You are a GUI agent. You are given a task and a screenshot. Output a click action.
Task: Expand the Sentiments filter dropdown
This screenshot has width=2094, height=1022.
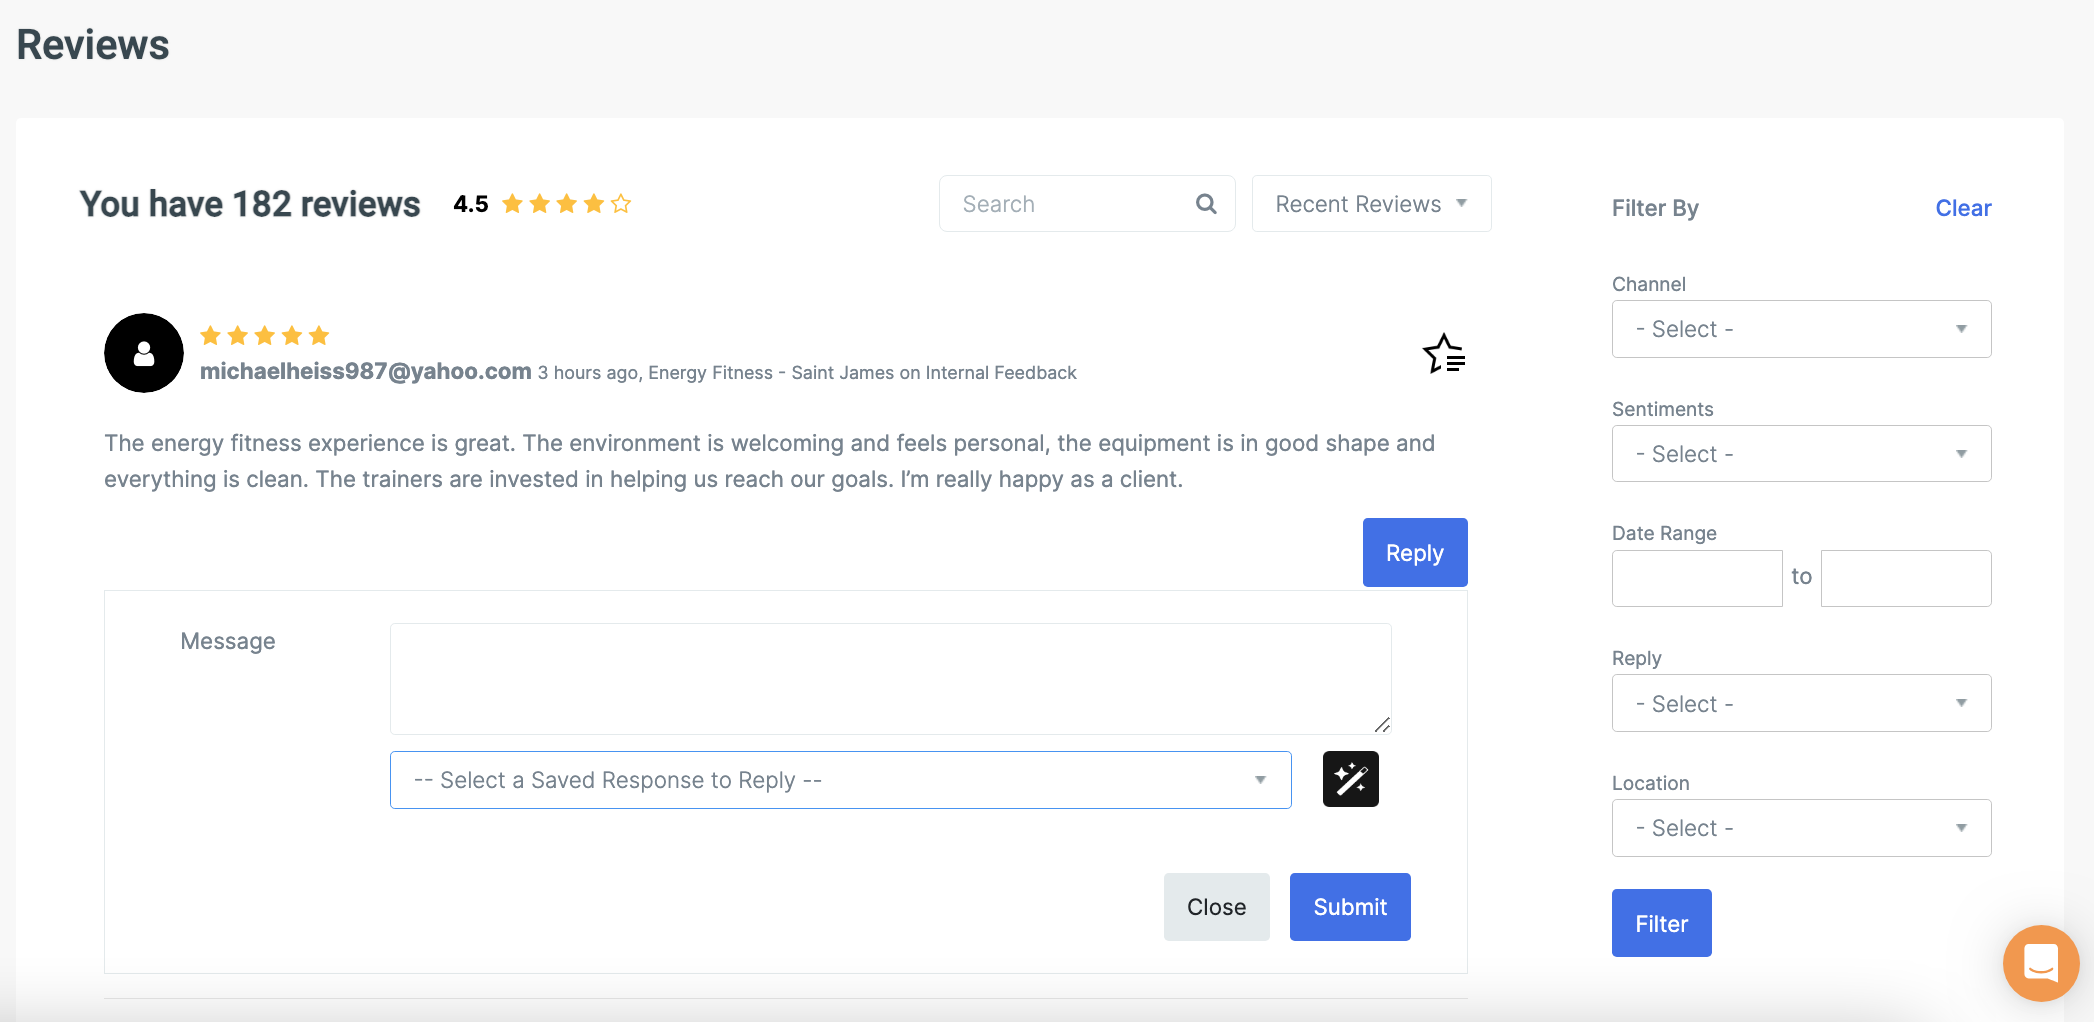(x=1801, y=454)
